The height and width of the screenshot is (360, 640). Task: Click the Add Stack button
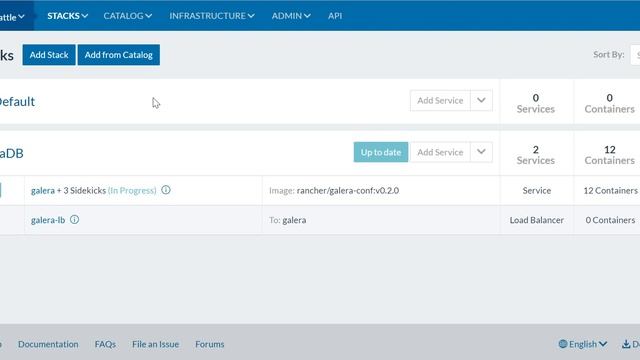(x=49, y=55)
